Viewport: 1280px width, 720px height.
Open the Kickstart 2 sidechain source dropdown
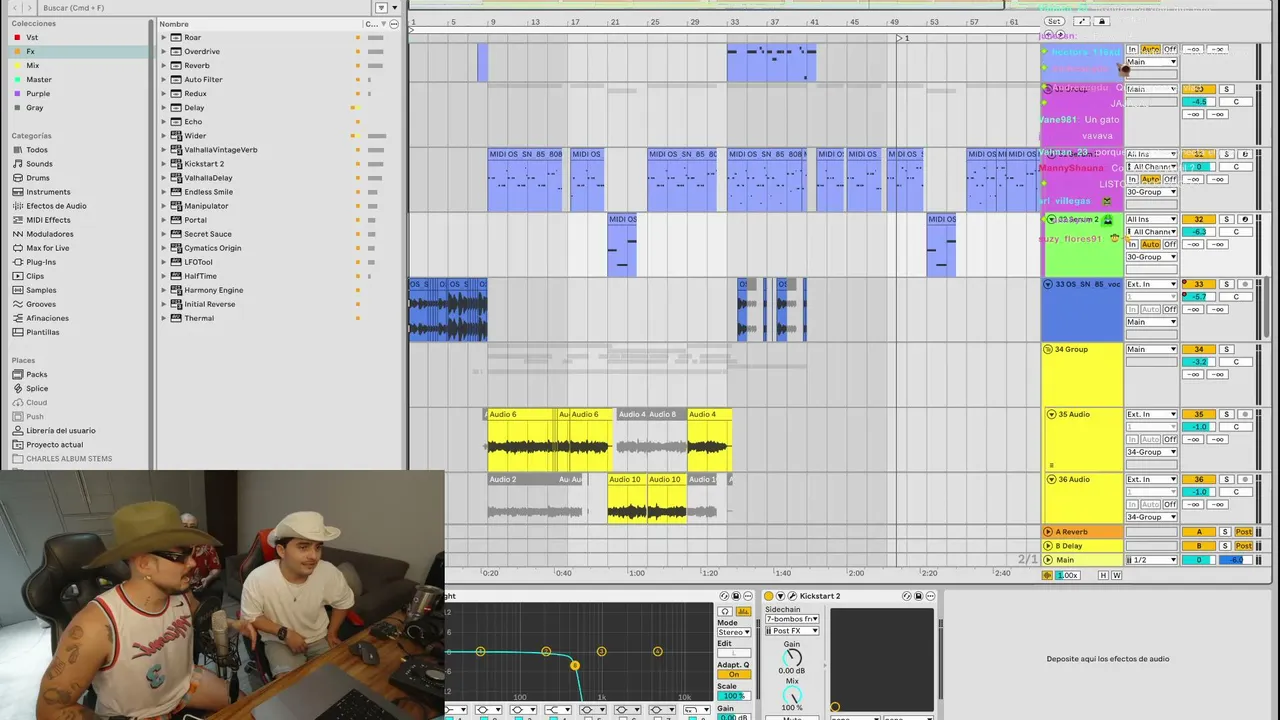[792, 619]
